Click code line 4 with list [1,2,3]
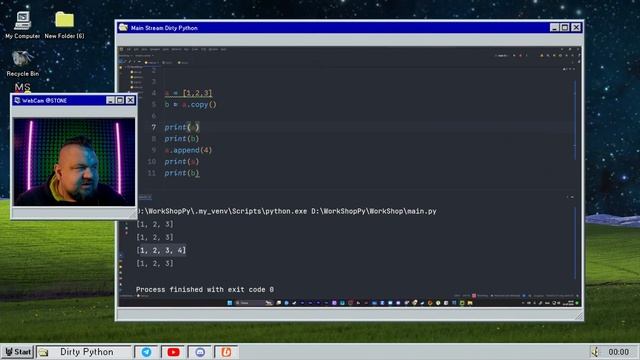The width and height of the screenshot is (640, 360). [188, 93]
